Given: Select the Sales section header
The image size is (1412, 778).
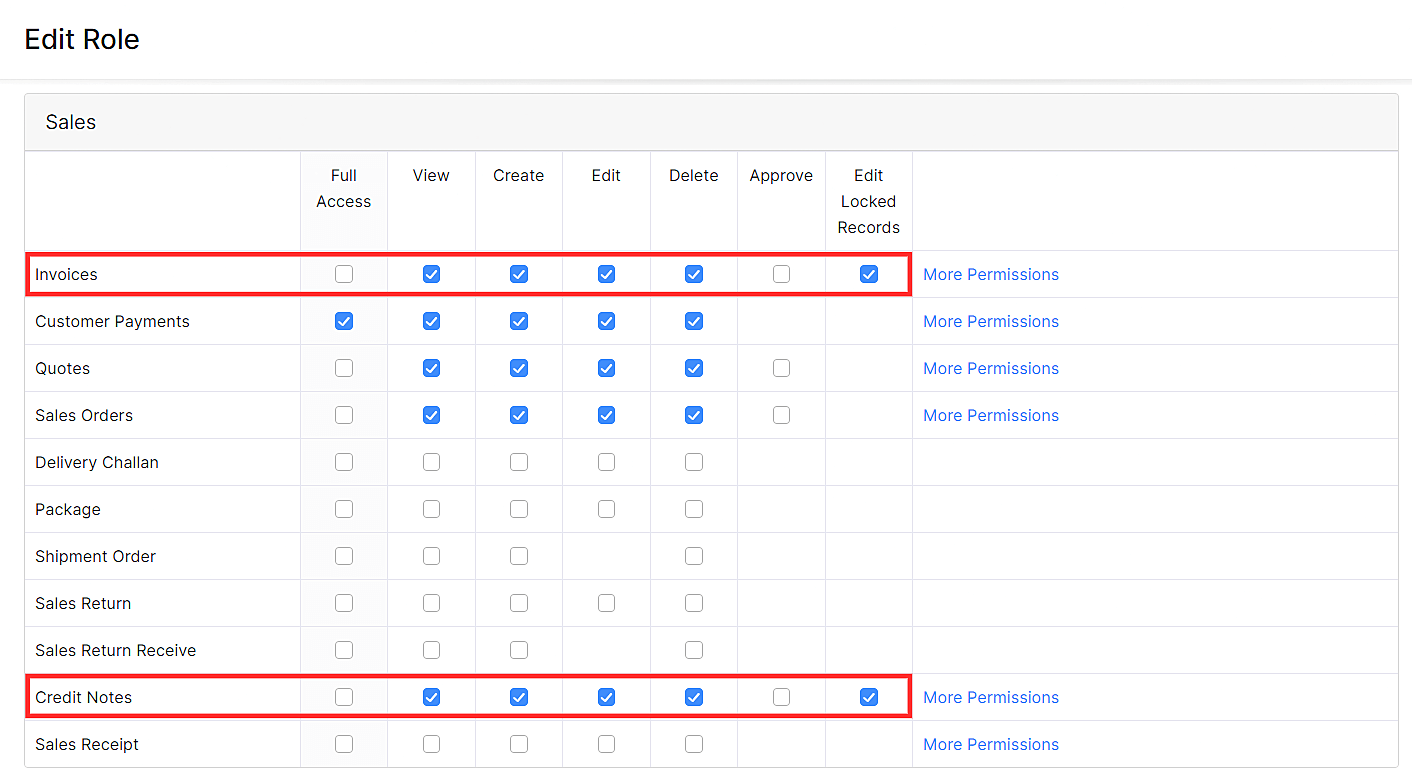Looking at the screenshot, I should tap(70, 121).
